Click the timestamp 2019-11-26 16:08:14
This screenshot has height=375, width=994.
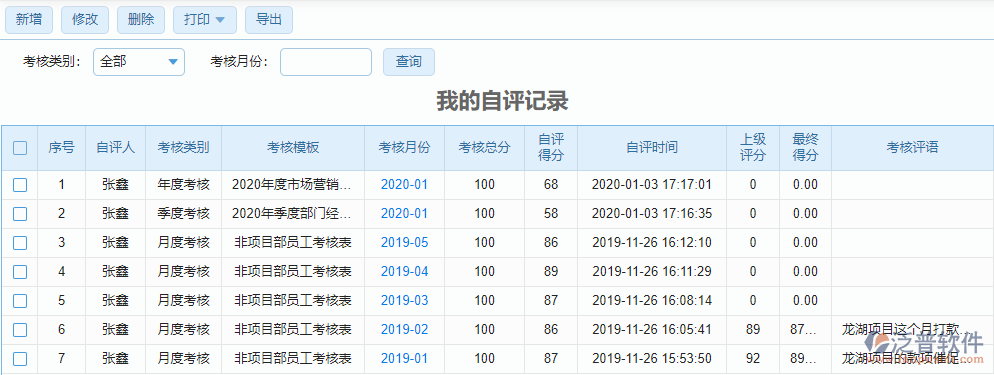pos(652,301)
